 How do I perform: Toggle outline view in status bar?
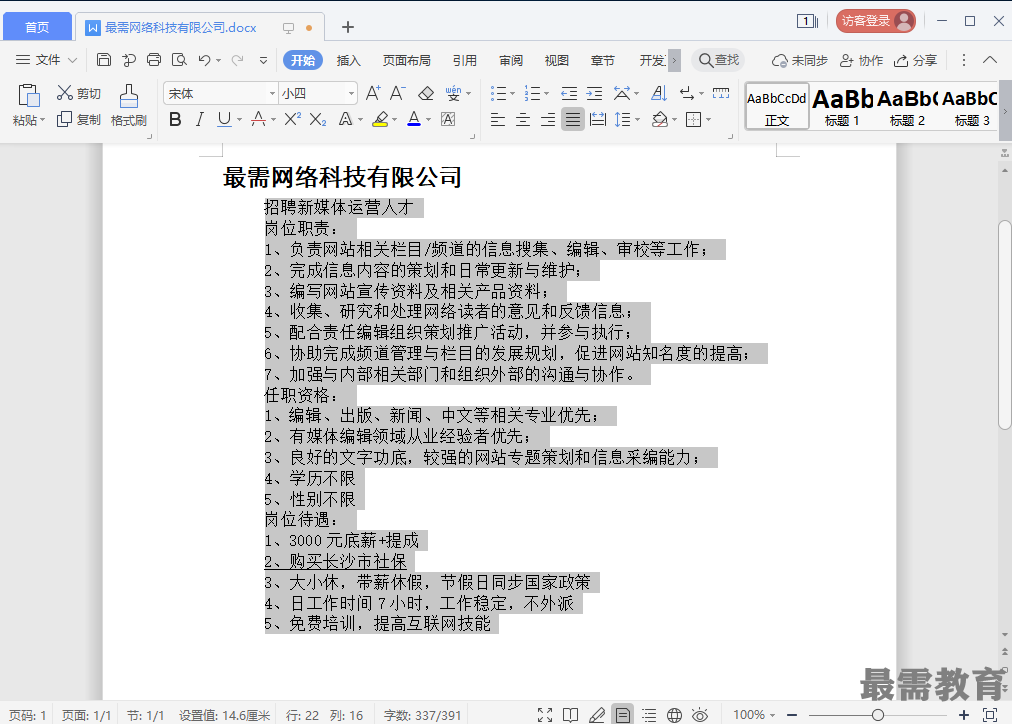pyautogui.click(x=649, y=715)
